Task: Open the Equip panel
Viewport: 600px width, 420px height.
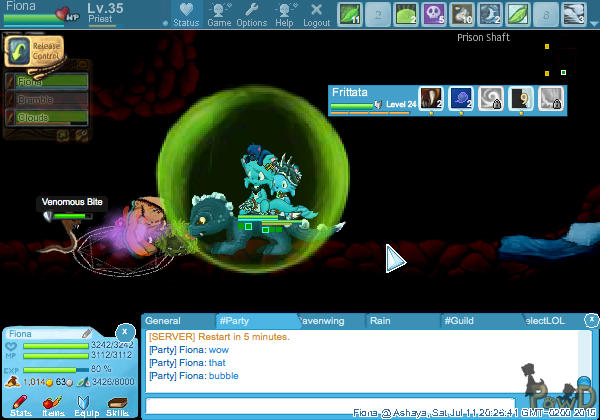Action: [x=85, y=402]
